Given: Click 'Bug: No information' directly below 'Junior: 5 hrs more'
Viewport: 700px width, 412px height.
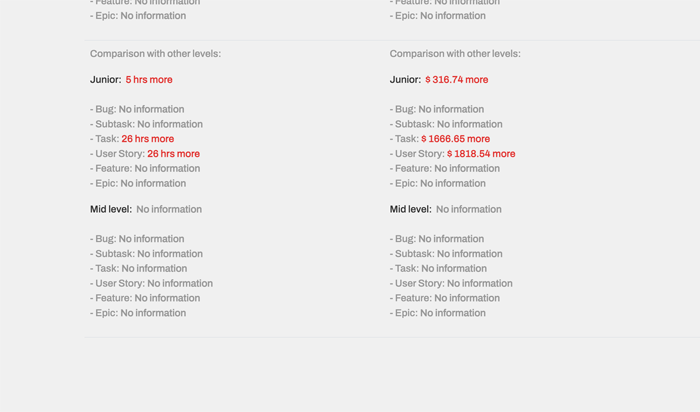Looking at the screenshot, I should coord(137,109).
